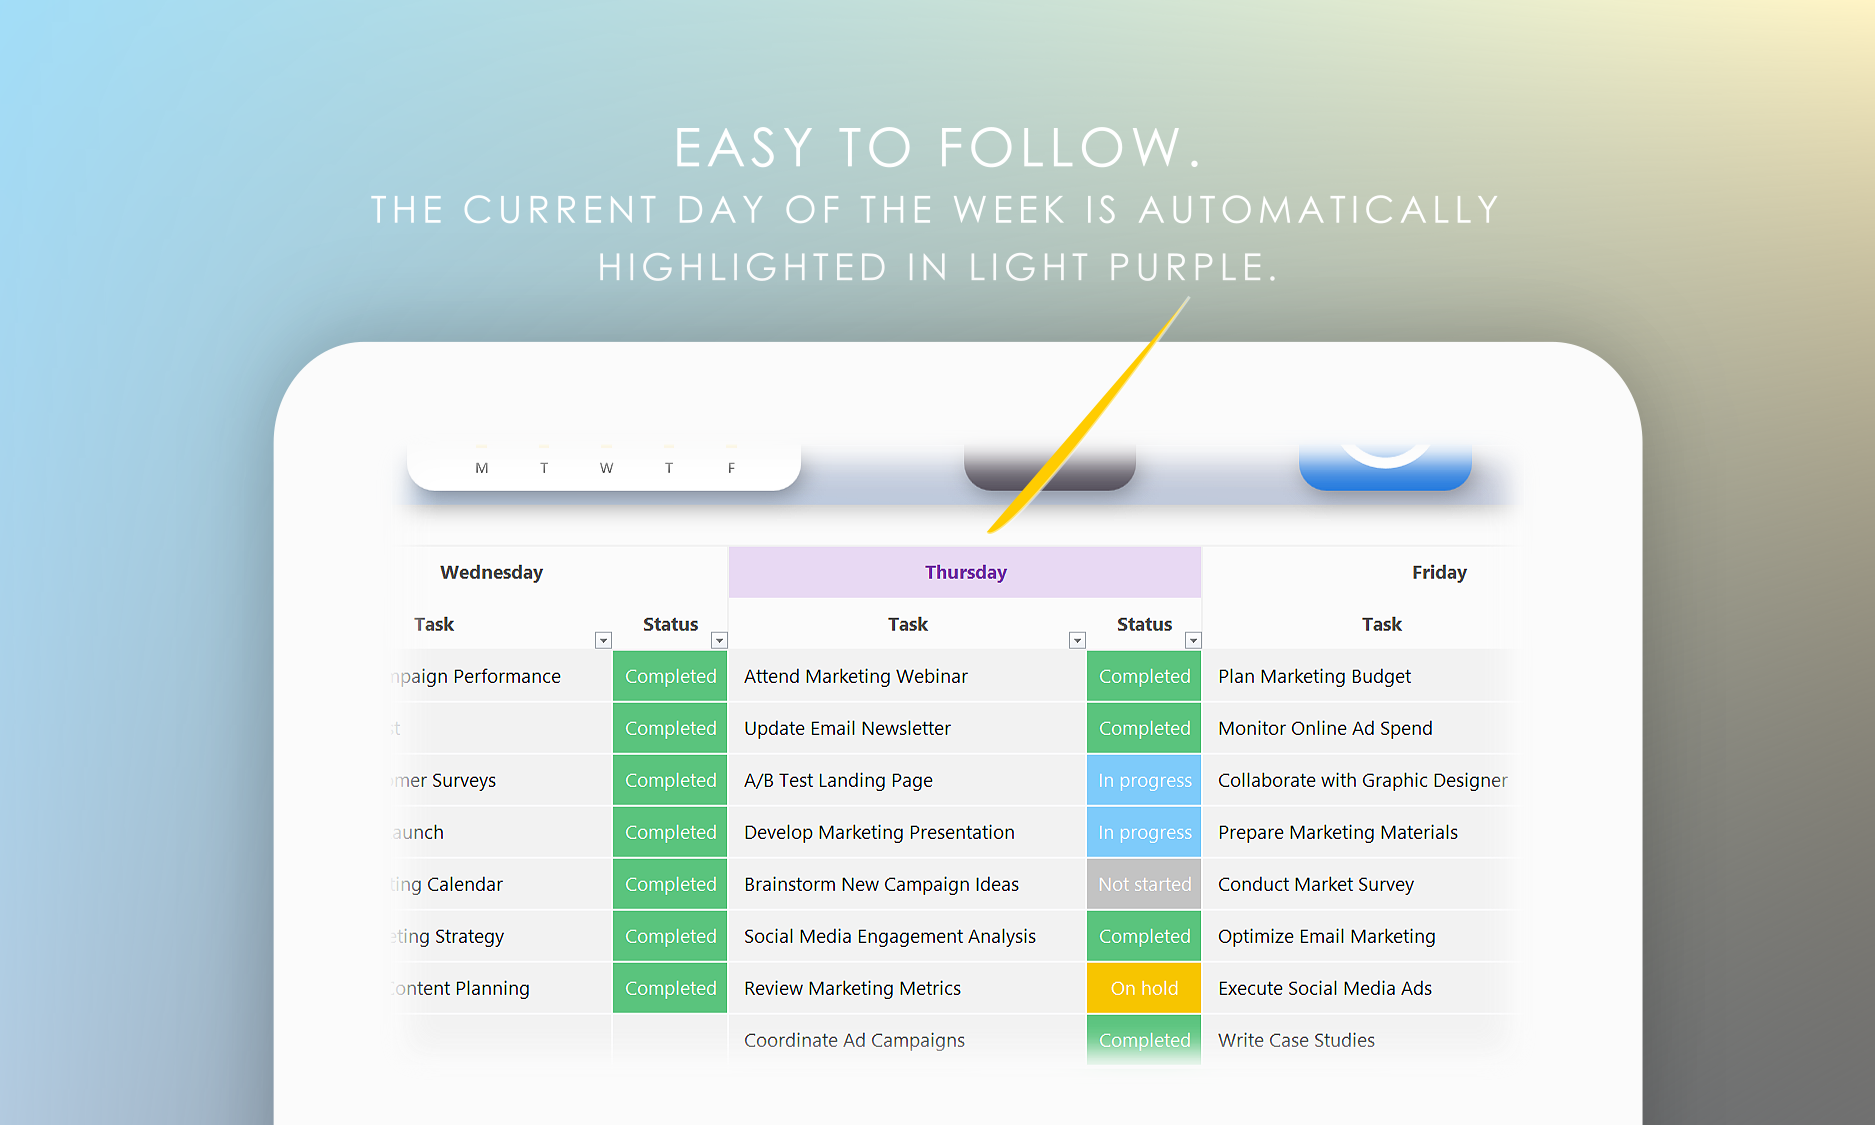The image size is (1875, 1125).
Task: Click the F day label in weekday chart
Action: pos(731,468)
